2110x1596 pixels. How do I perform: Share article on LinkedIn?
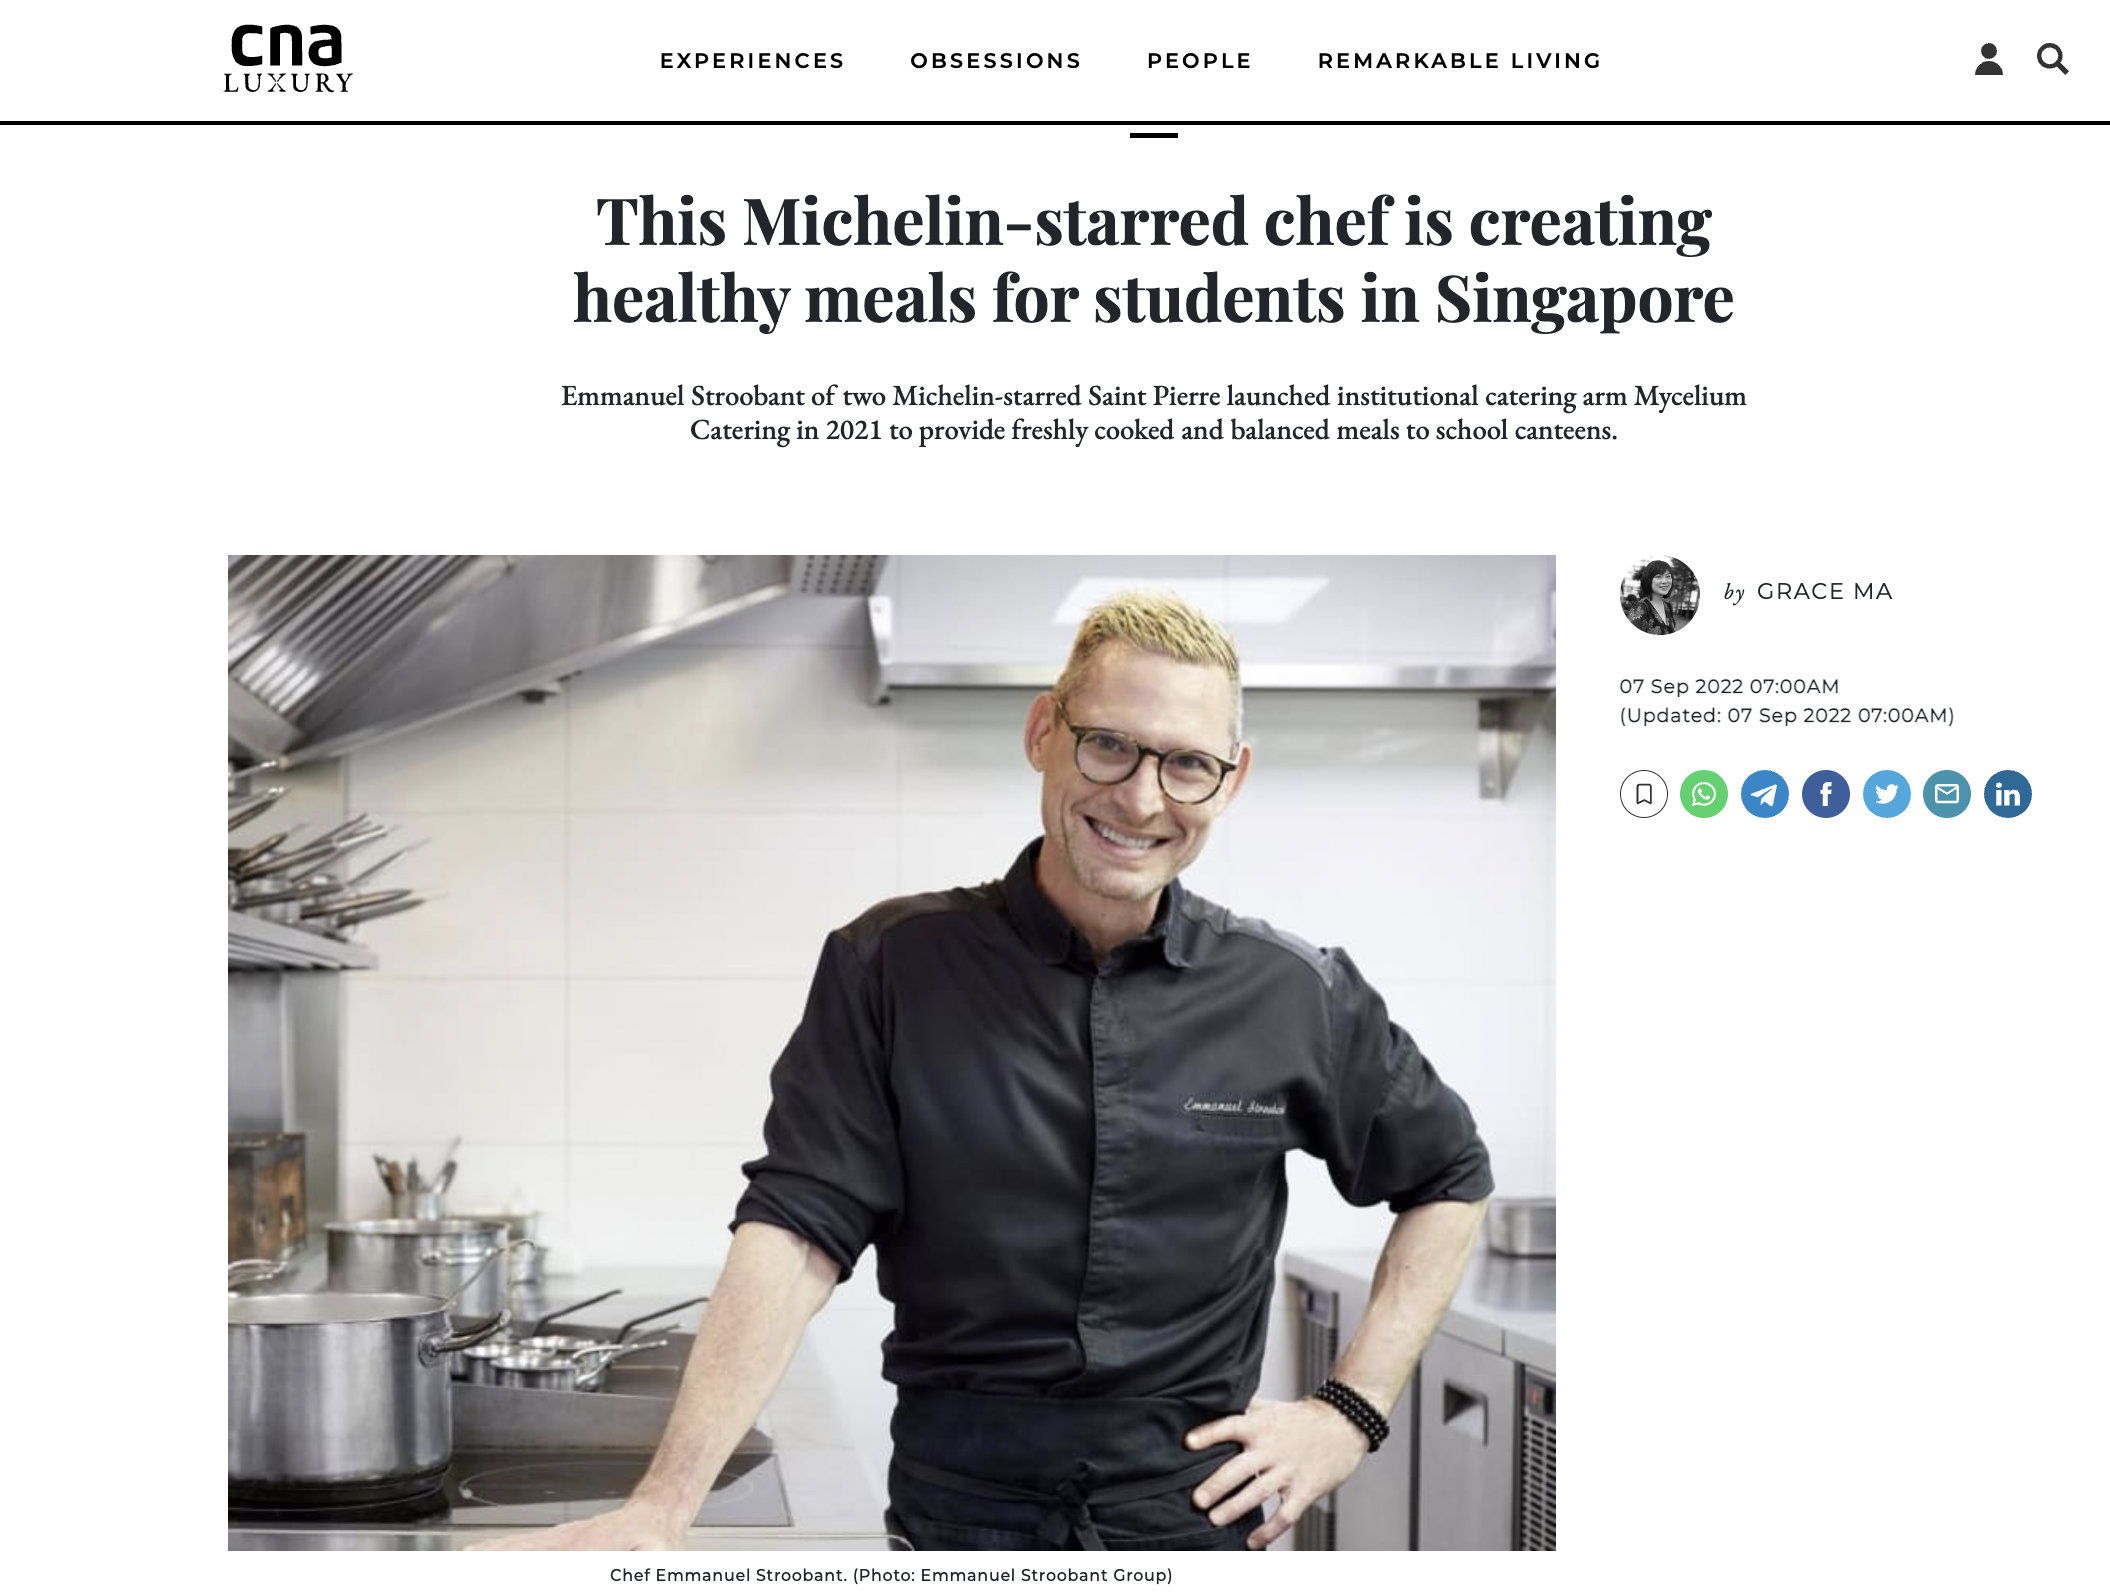coord(2008,794)
